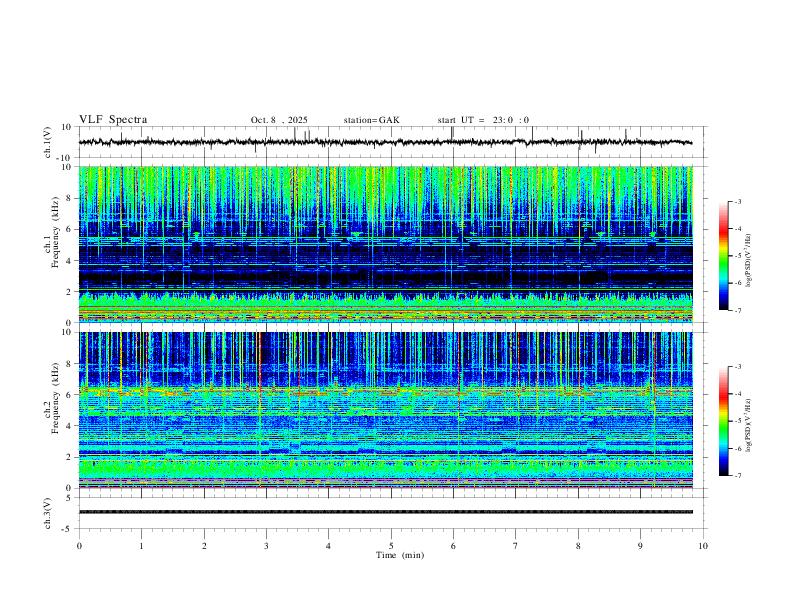This screenshot has height=612, width=792.
Task: Click the 8 kHz tick on ch.2 frequency axis
Action: point(70,364)
